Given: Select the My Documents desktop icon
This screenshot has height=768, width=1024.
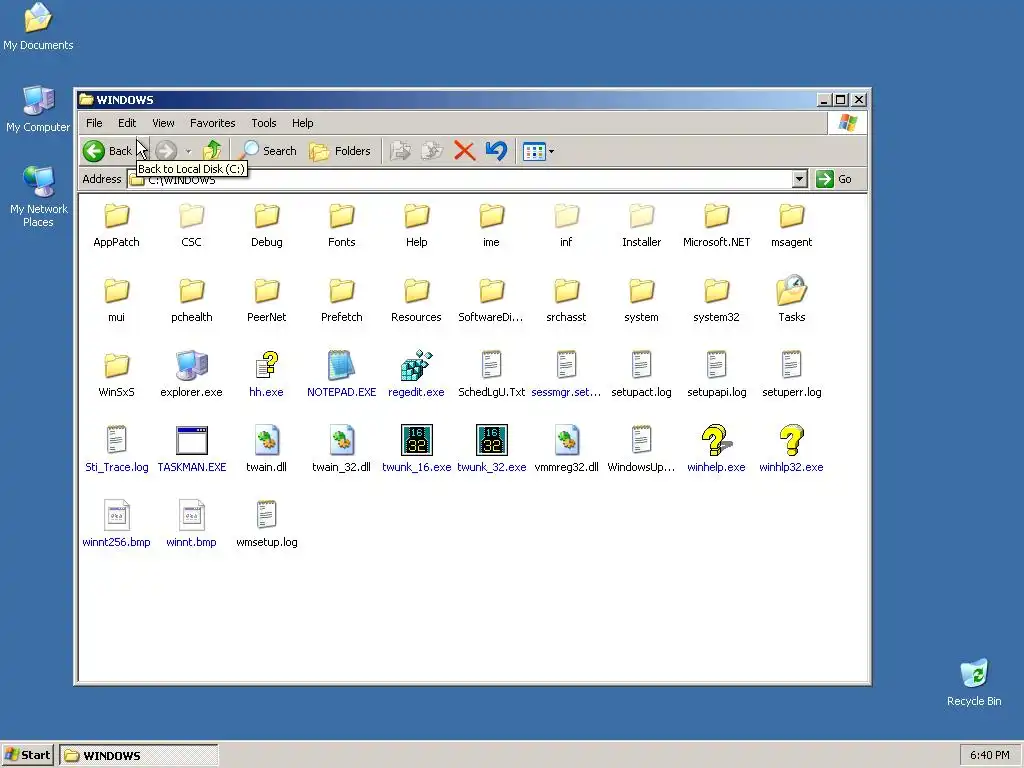Looking at the screenshot, I should pyautogui.click(x=38, y=27).
